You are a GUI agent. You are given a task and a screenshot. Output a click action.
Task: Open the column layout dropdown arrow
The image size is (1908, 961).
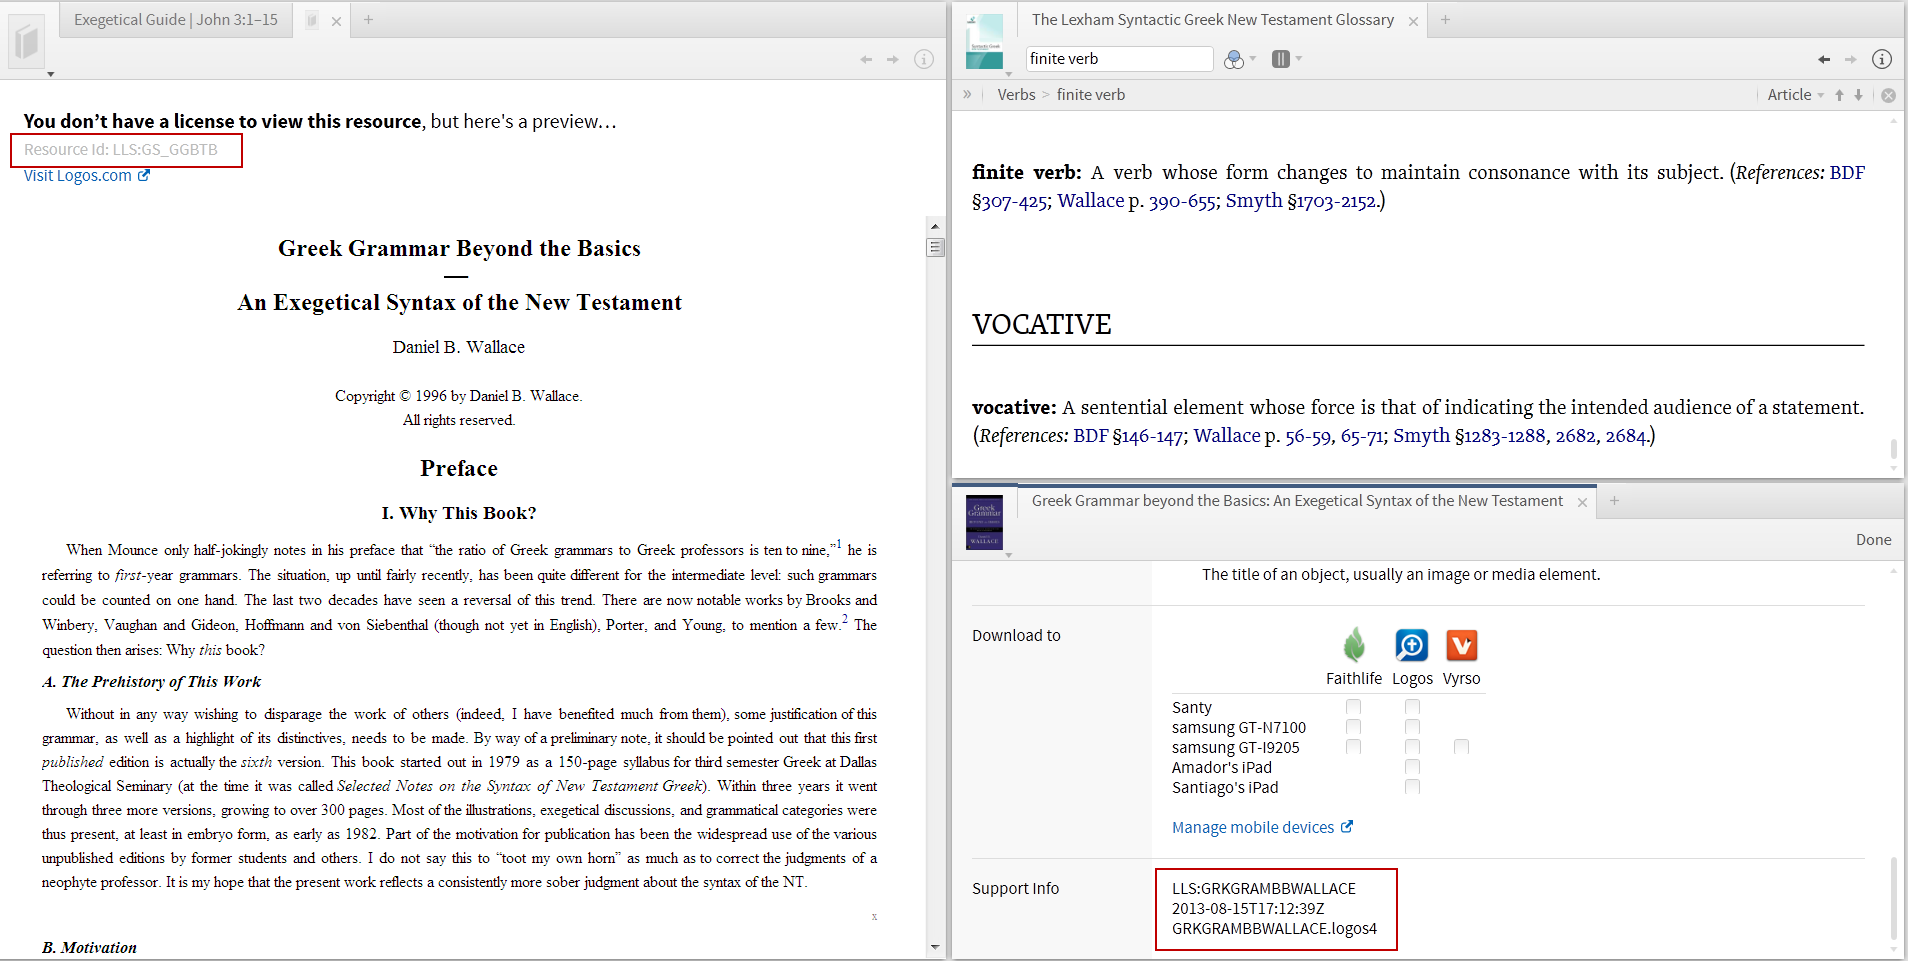coord(1299,59)
